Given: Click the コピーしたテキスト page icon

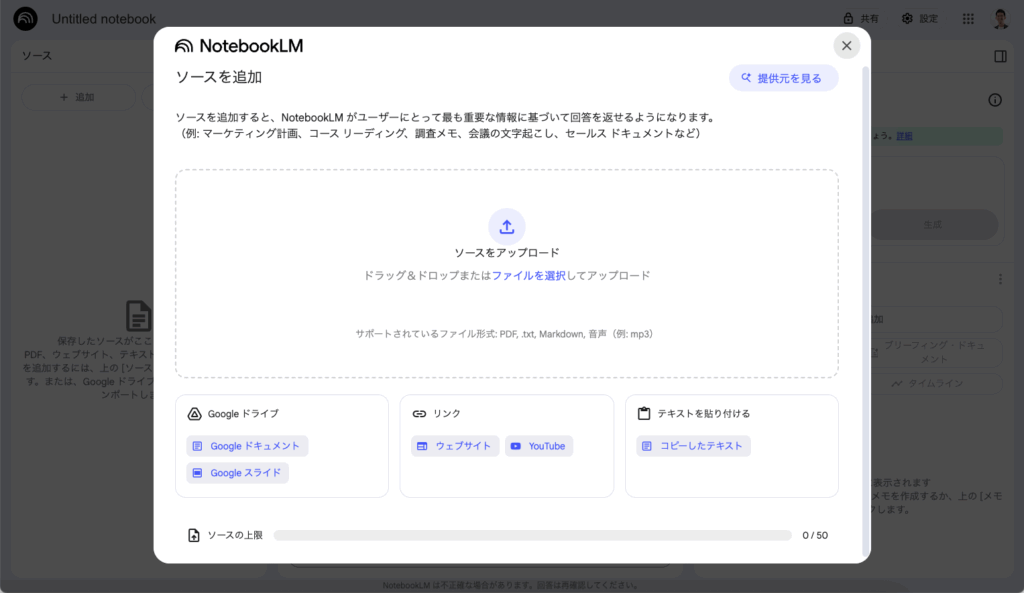Looking at the screenshot, I should (647, 446).
